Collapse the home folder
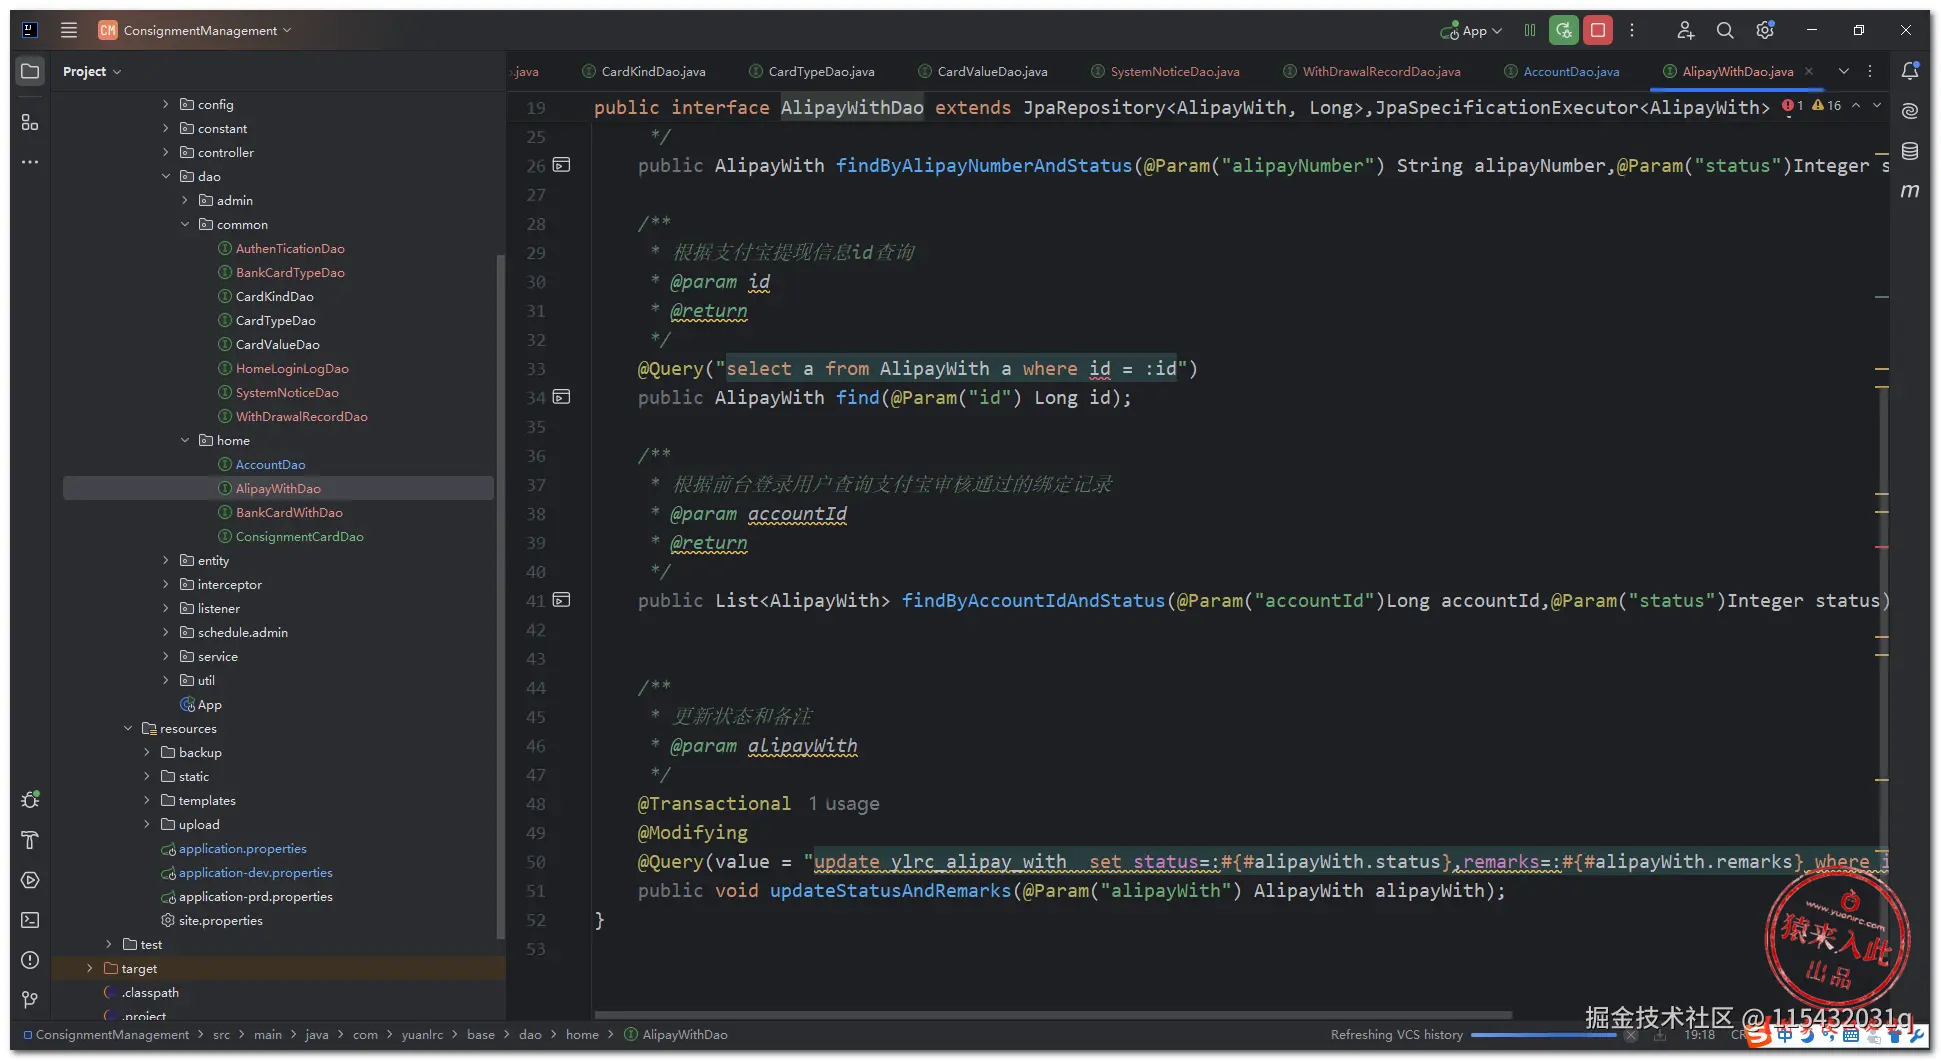This screenshot has width=1941, height=1061. click(185, 440)
